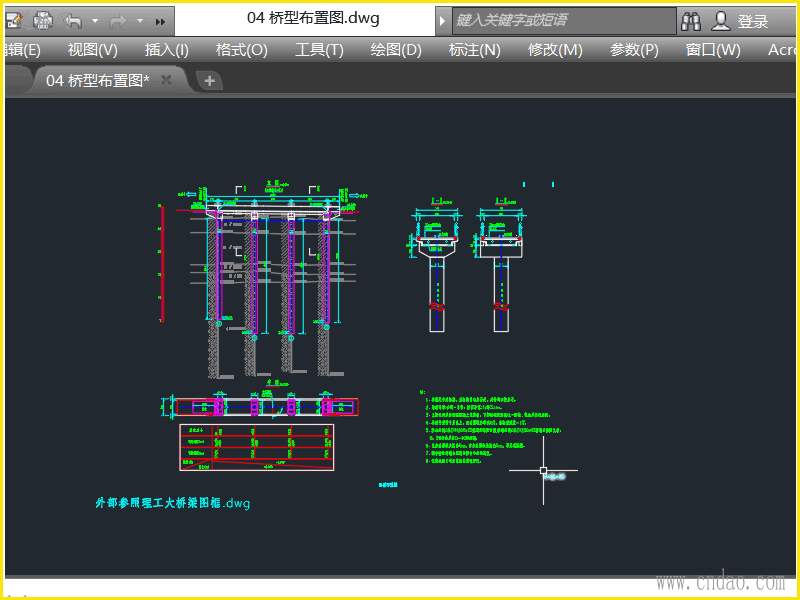Switch to the 04 桥型布置图 drawing tab
800x600 pixels.
click(96, 81)
